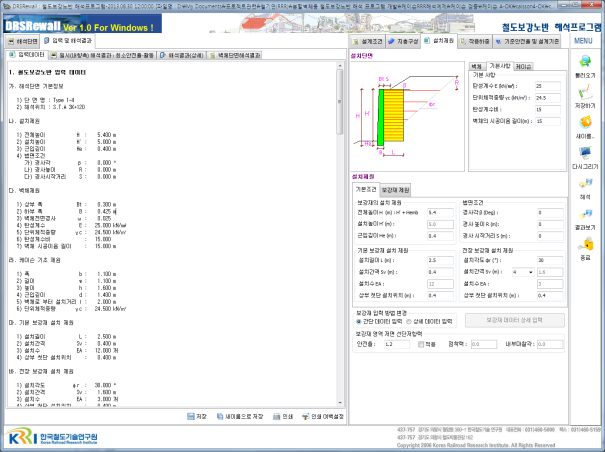Screen dimensions: 605x452
Task: Open the 설치간격 Sv dropdown showing 4
Action: tap(523, 272)
